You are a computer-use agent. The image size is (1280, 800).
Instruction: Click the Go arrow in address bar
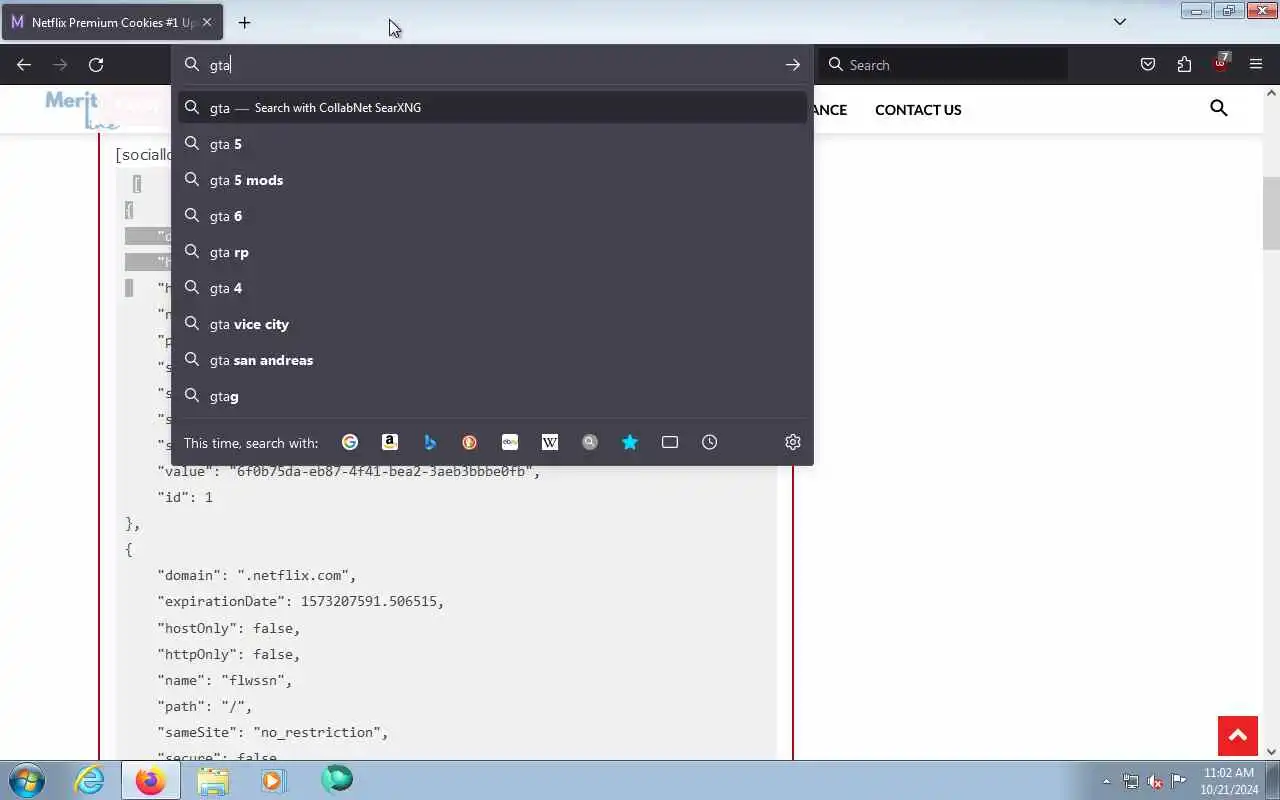tap(792, 65)
